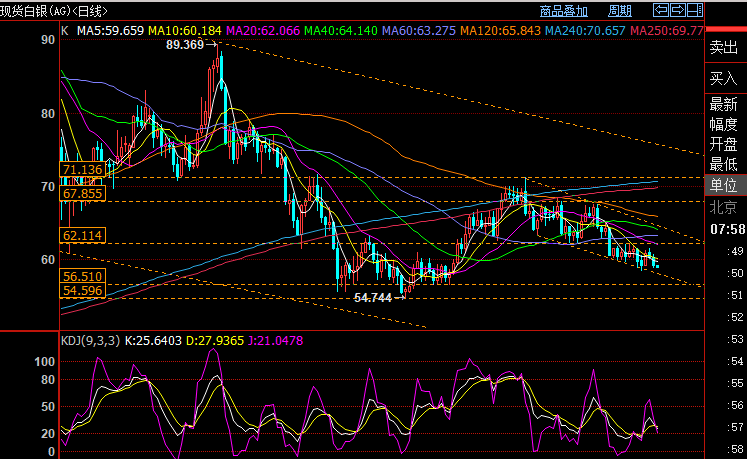The width and height of the screenshot is (747, 459).
Task: Click the MA240:70.657 indicator value
Action: click(x=585, y=31)
